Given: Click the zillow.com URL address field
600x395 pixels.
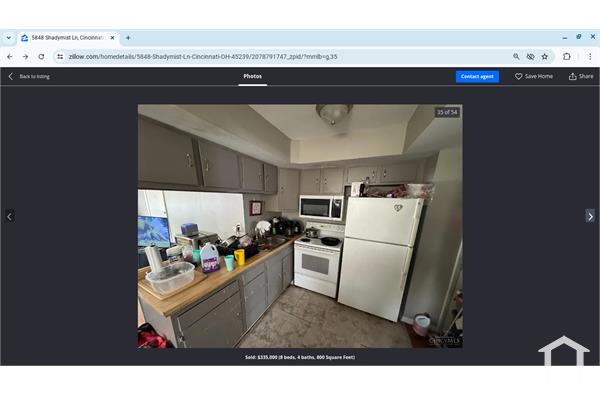Looking at the screenshot, I should 283,57.
